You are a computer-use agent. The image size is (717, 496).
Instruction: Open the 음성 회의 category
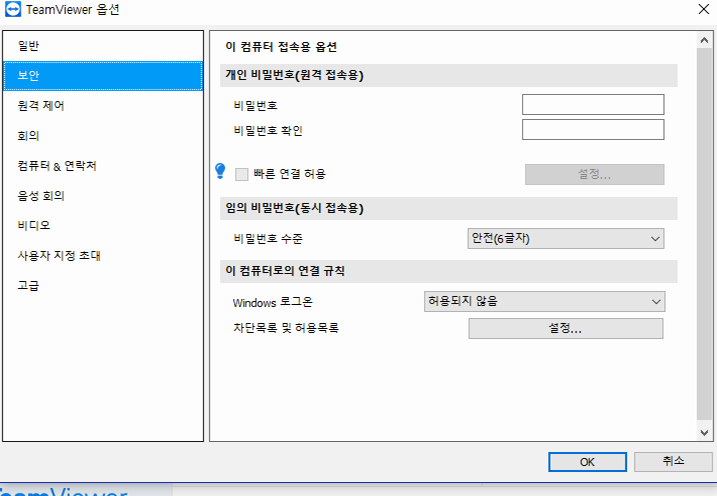pos(103,196)
